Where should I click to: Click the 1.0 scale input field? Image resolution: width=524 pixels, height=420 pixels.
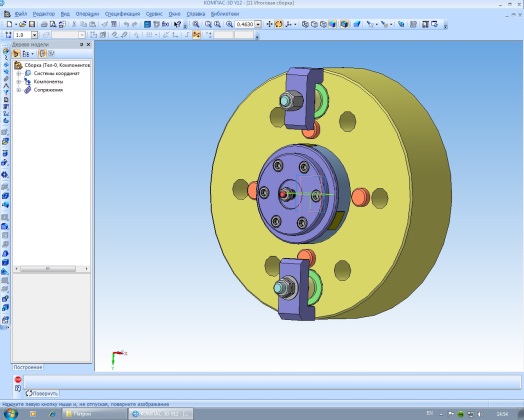[23, 35]
